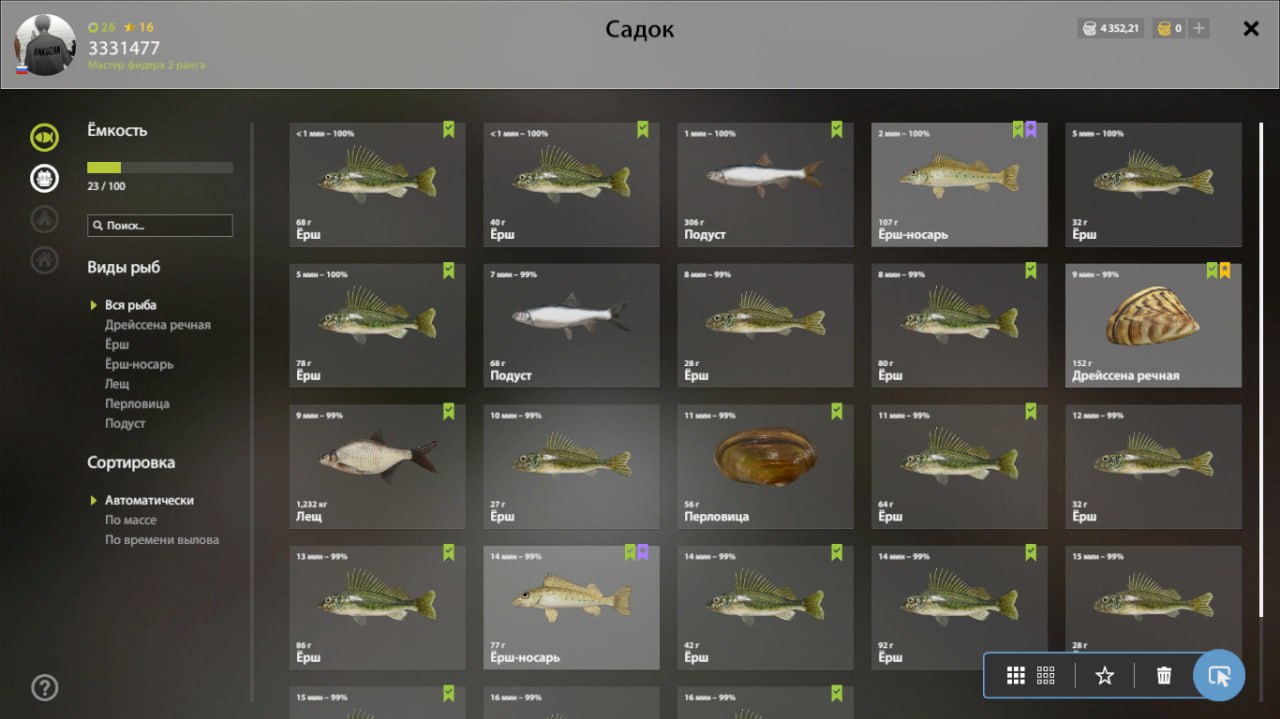Open the fish keepnet tab icon
The height and width of the screenshot is (719, 1280).
click(x=44, y=137)
